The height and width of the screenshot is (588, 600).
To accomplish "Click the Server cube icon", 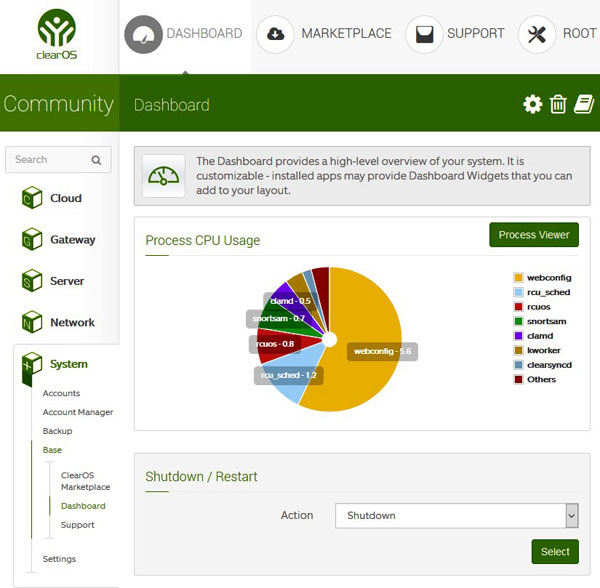I will (x=32, y=280).
